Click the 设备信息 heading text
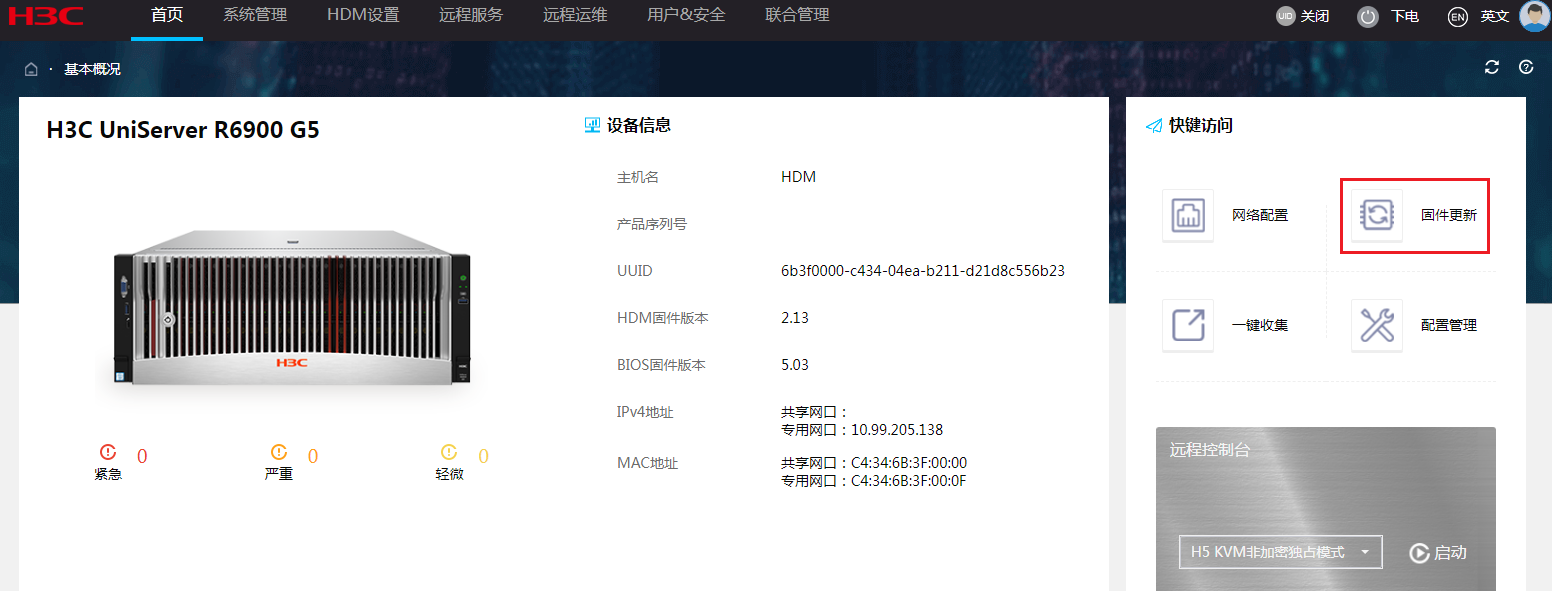The height and width of the screenshot is (591, 1552). [x=639, y=125]
